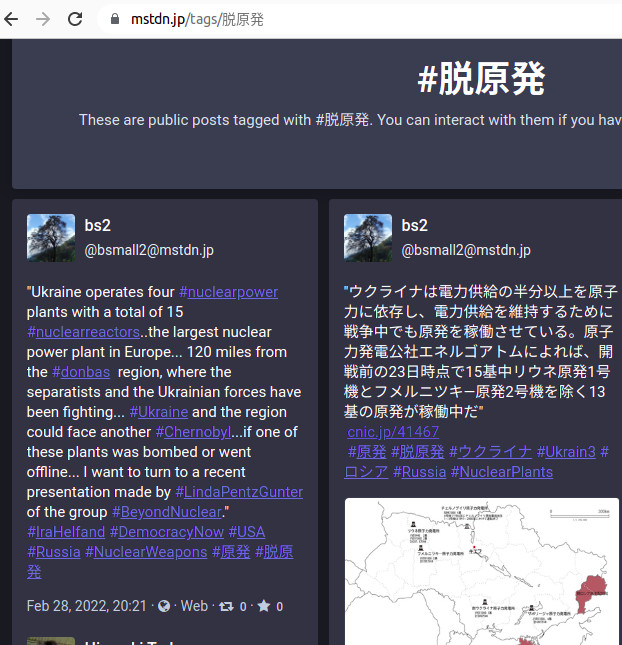This screenshot has width=622, height=645.
Task: Open the #LindaPentzGunter hashtag
Action: [x=239, y=492]
